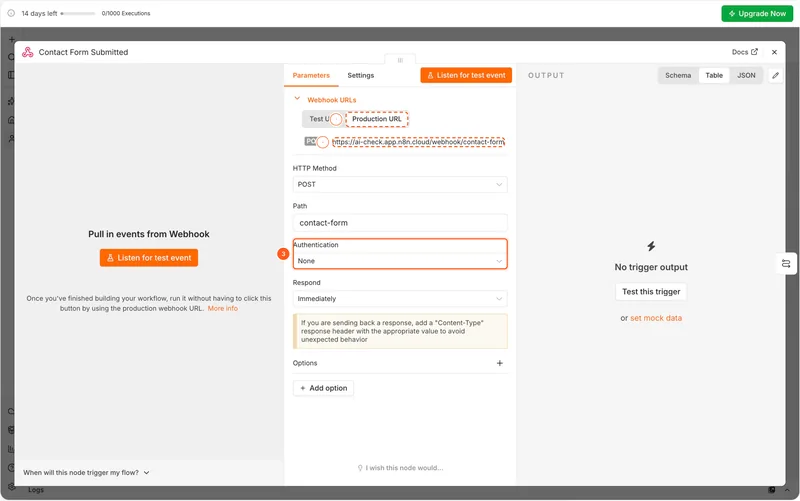Viewport: 800px width, 501px height.
Task: Click the pencil edit output icon
Action: pos(776,76)
